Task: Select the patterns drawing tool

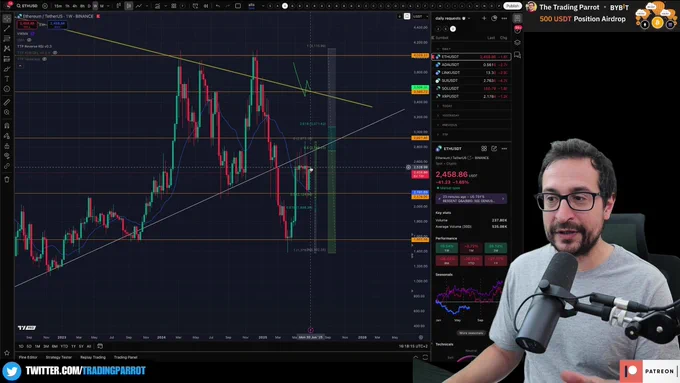Action: point(7,49)
